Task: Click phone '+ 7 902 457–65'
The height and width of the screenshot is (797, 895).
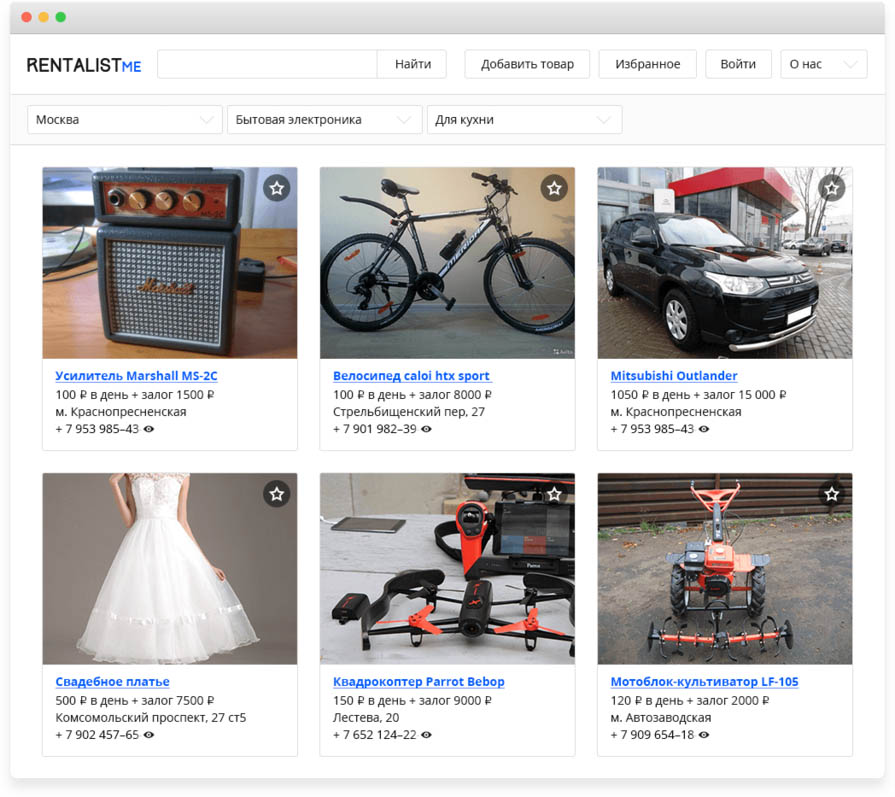Action: tap(97, 735)
